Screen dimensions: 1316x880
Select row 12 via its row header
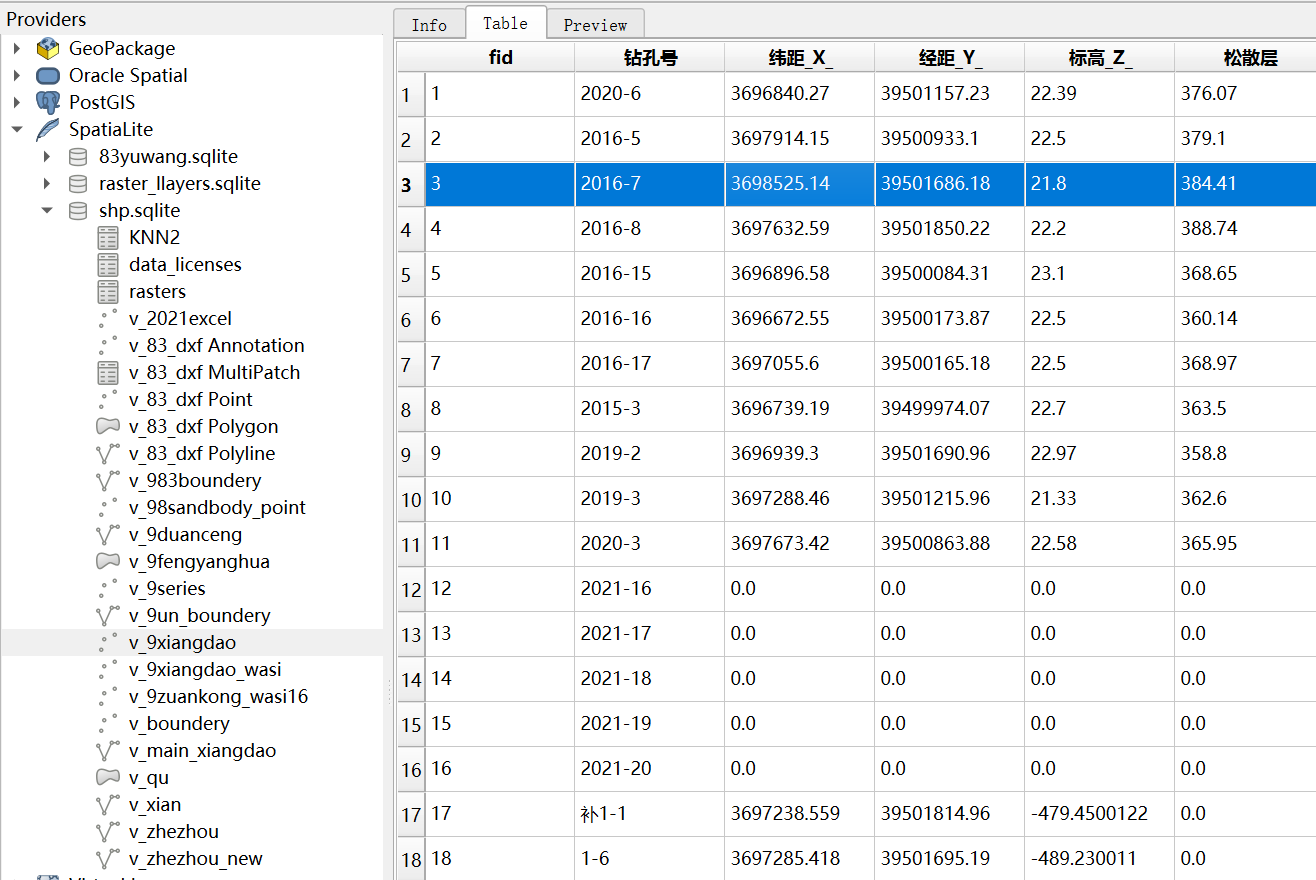coord(411,590)
